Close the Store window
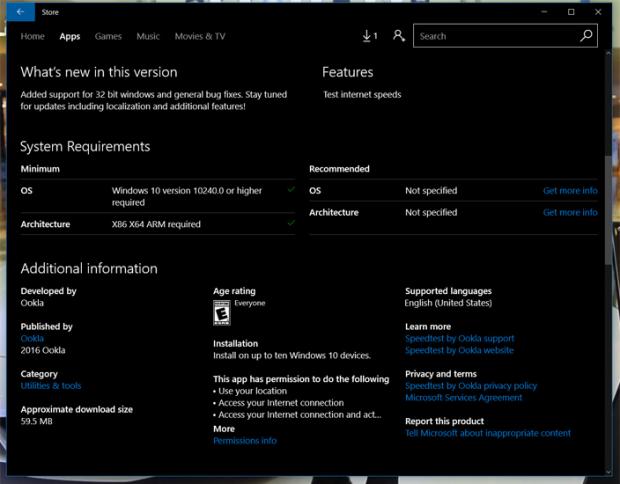This screenshot has height=484, width=620. tap(598, 12)
